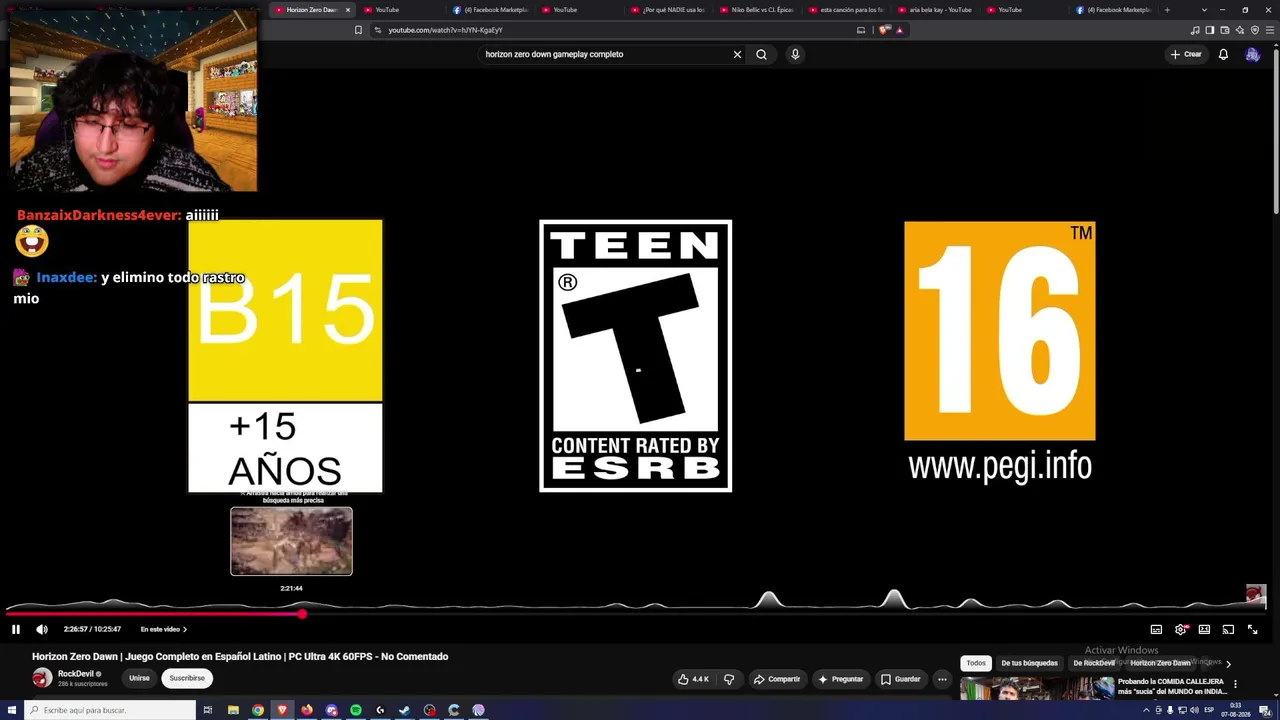Open the player settings gear

(x=1181, y=629)
